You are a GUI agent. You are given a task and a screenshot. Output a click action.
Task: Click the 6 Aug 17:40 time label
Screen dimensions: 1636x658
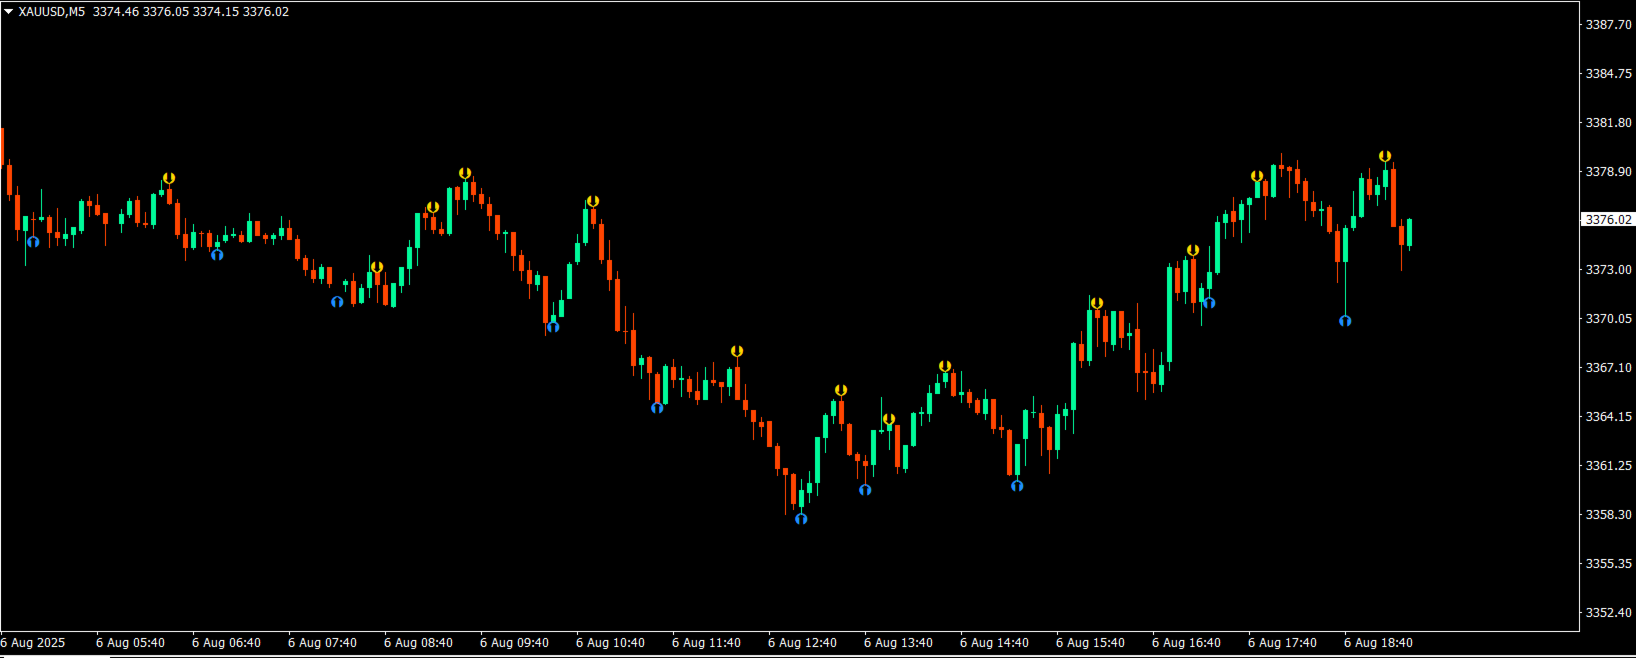(x=1282, y=643)
